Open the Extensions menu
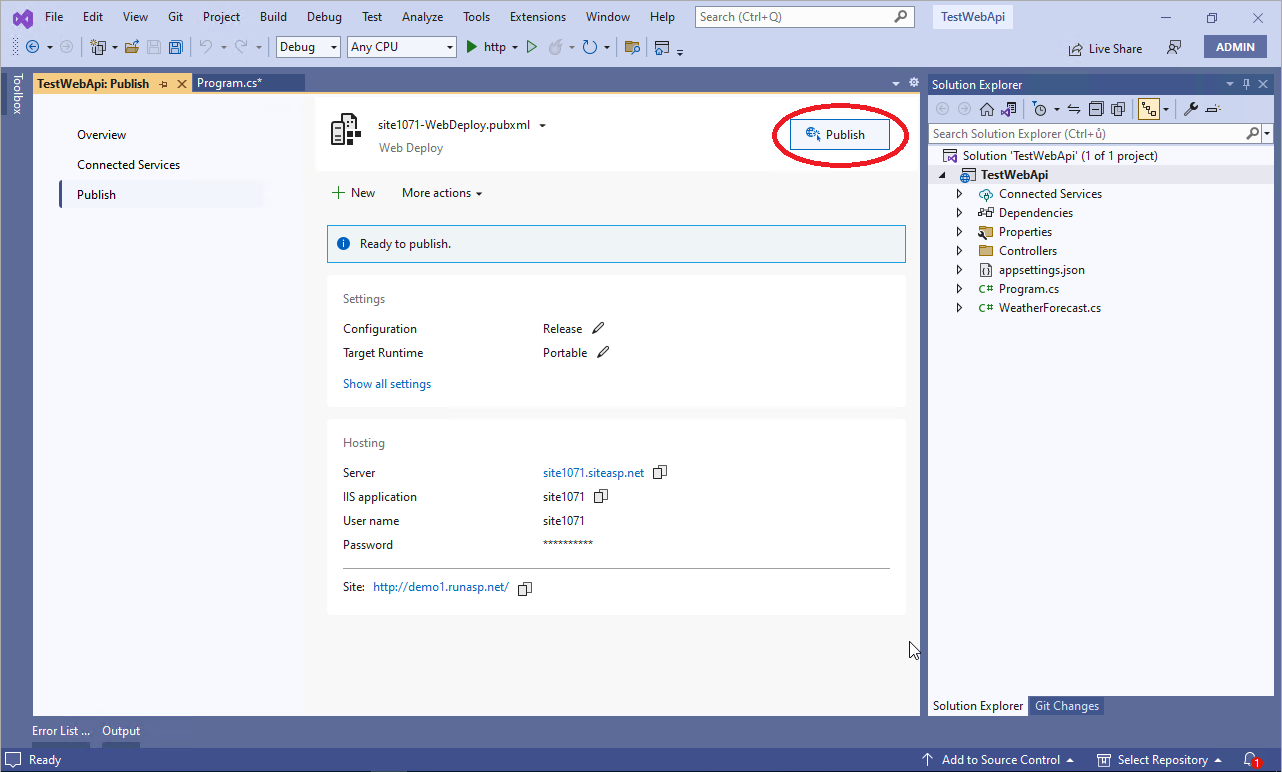The image size is (1282, 772). (537, 17)
